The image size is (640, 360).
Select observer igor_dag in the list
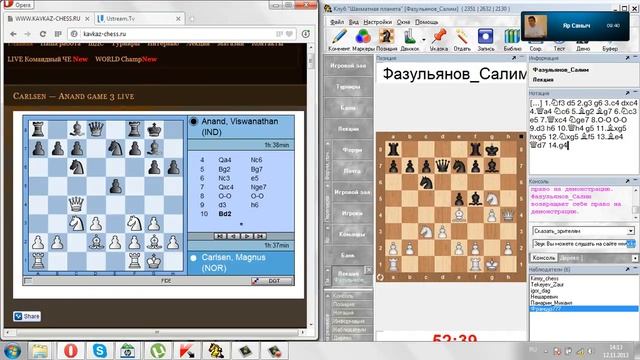[x=541, y=291]
